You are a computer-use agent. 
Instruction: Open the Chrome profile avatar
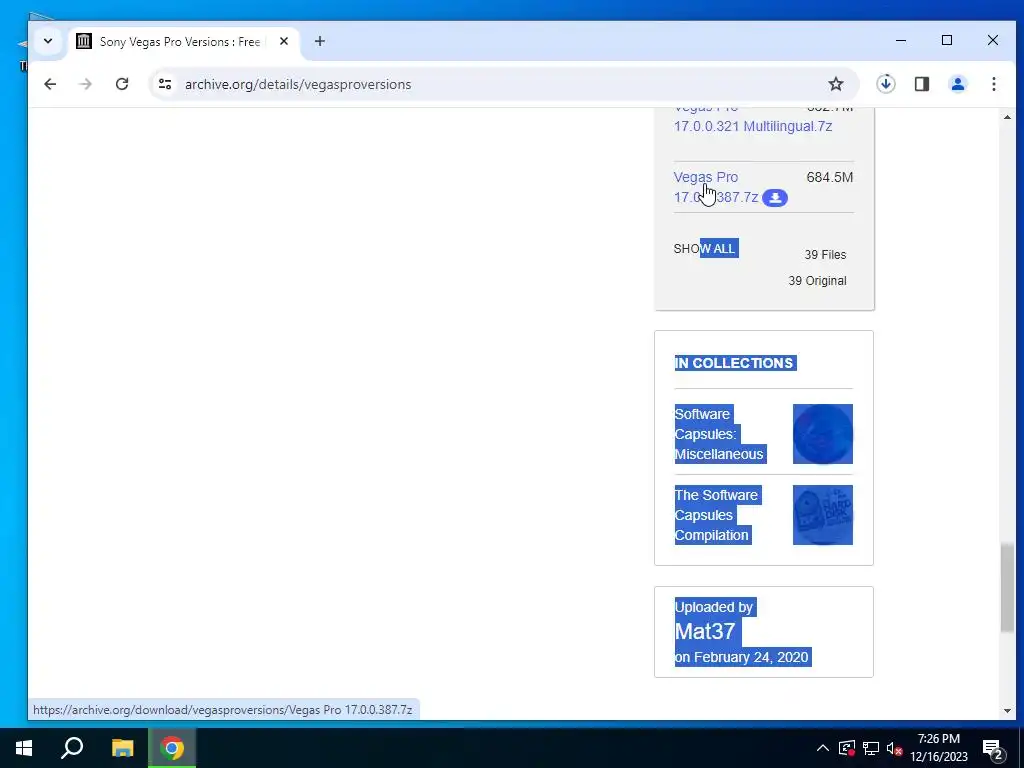pos(957,84)
